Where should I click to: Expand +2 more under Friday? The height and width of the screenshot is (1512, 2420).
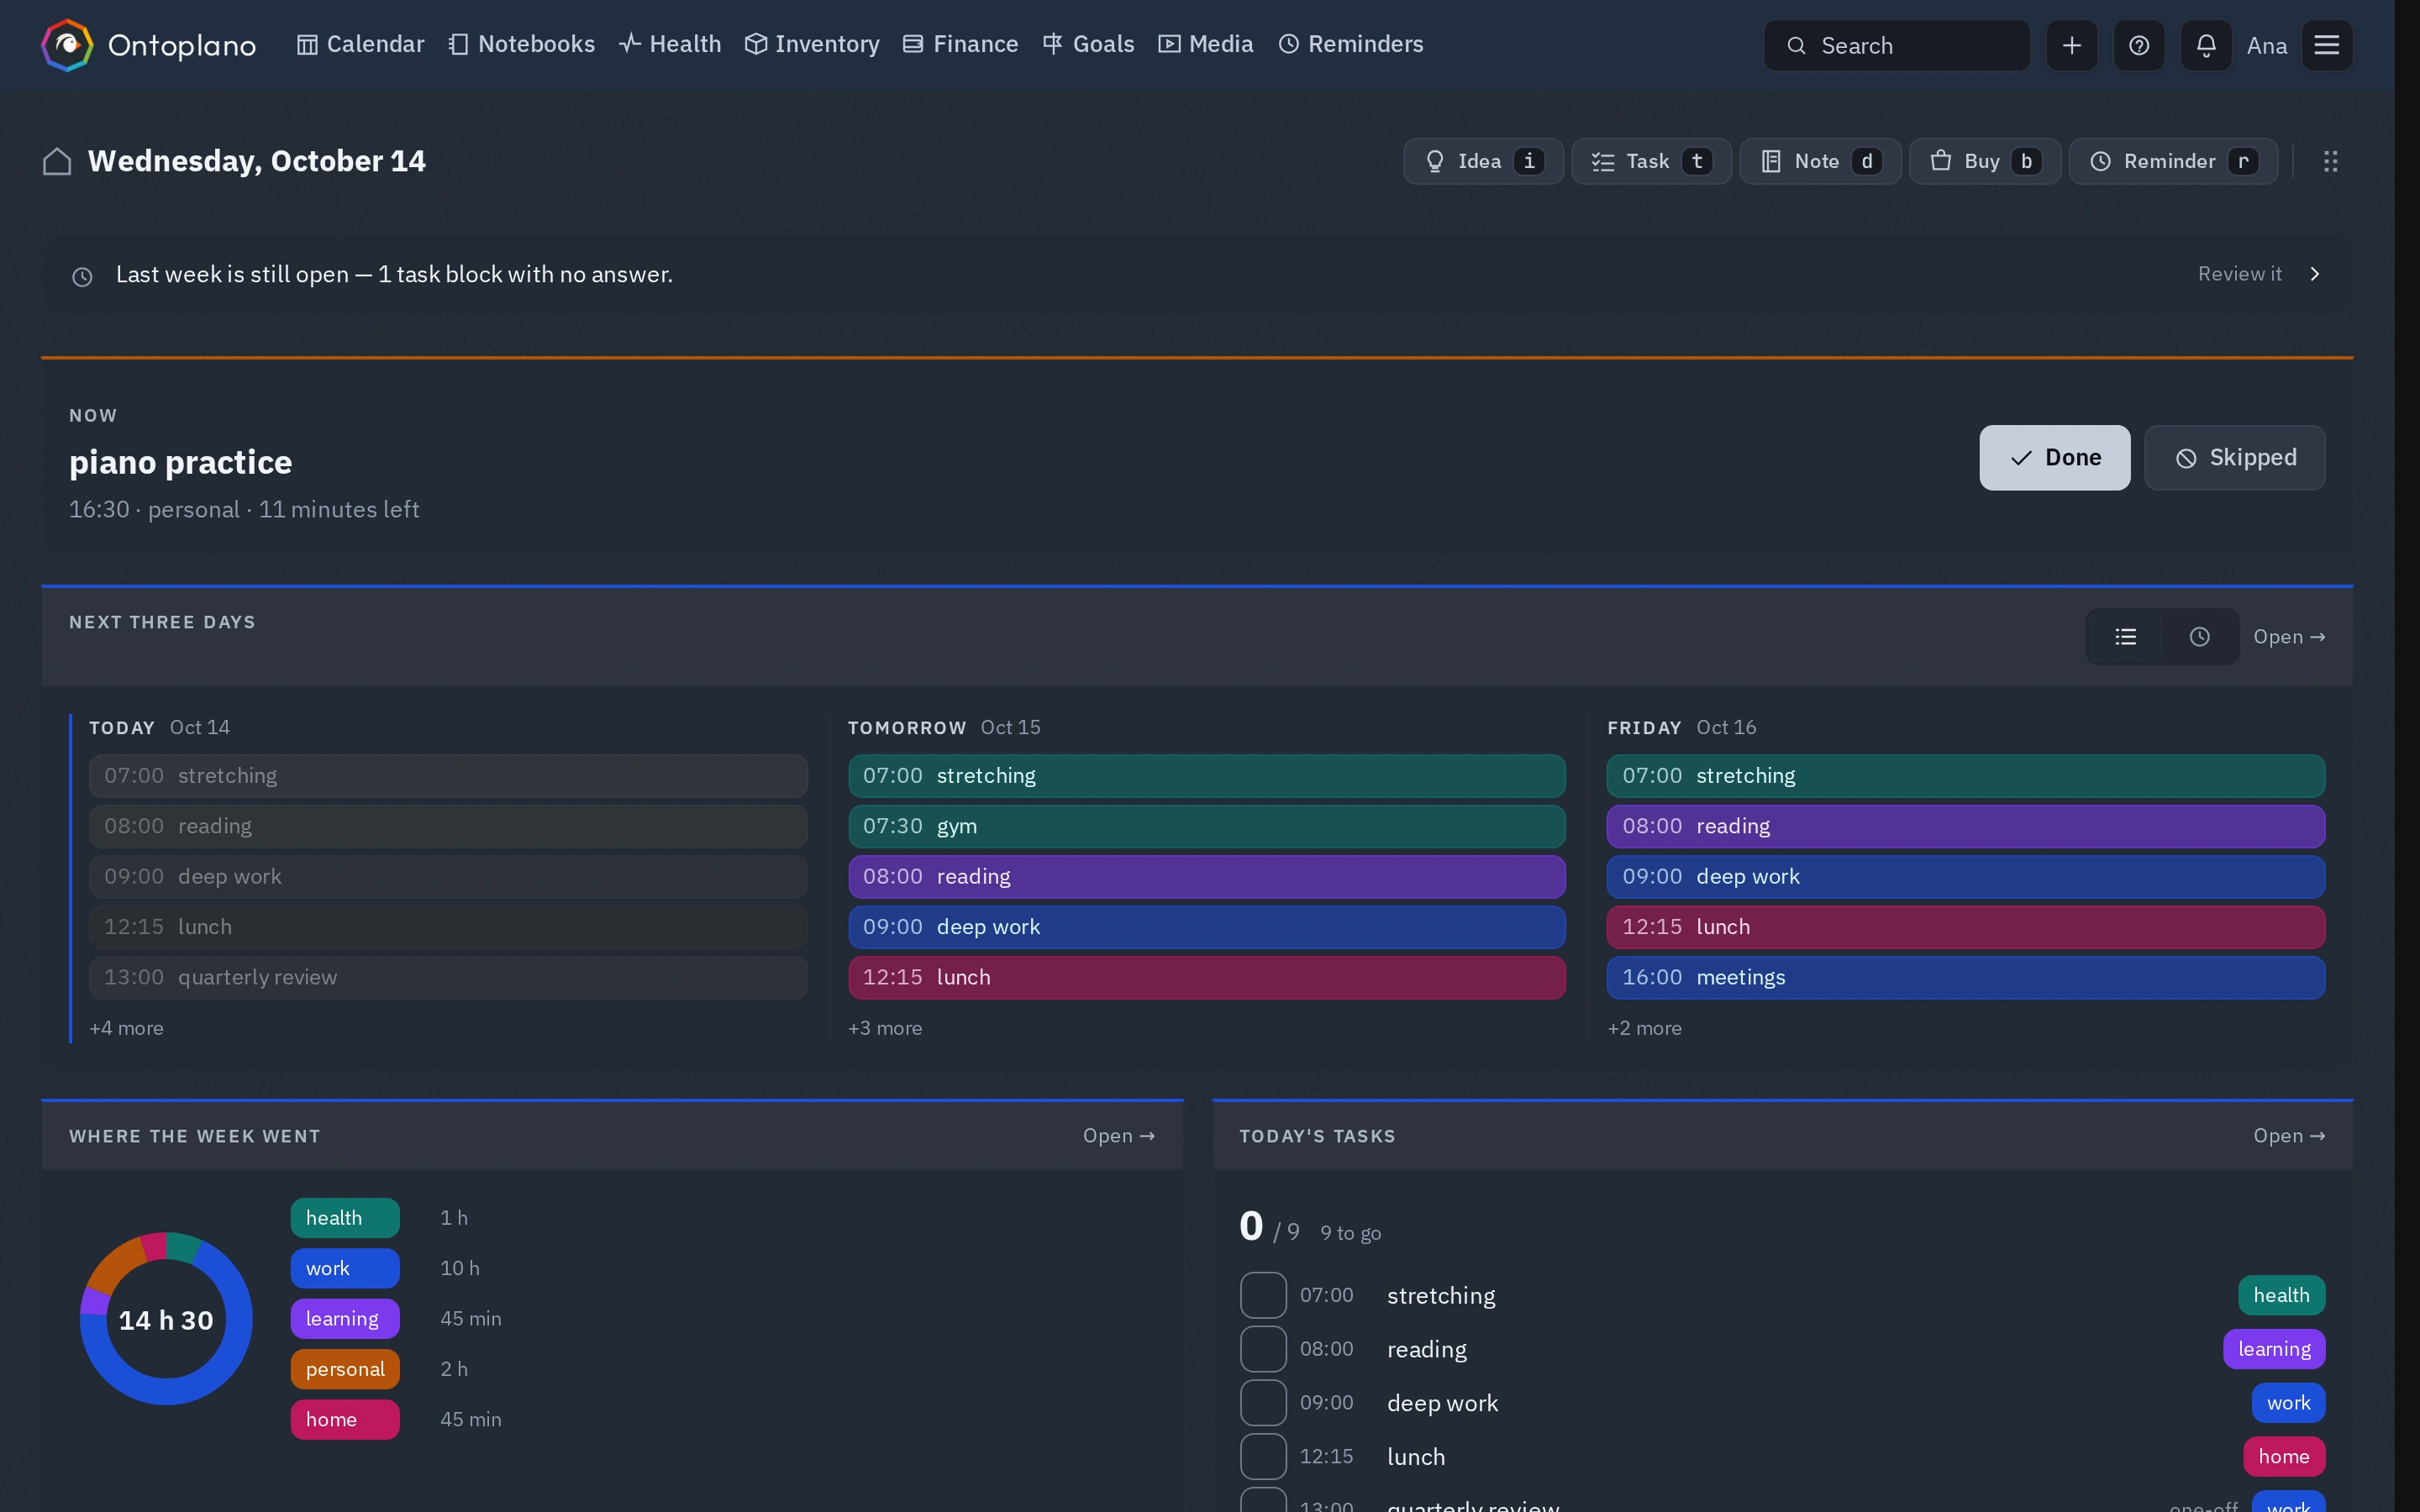click(x=1644, y=1028)
